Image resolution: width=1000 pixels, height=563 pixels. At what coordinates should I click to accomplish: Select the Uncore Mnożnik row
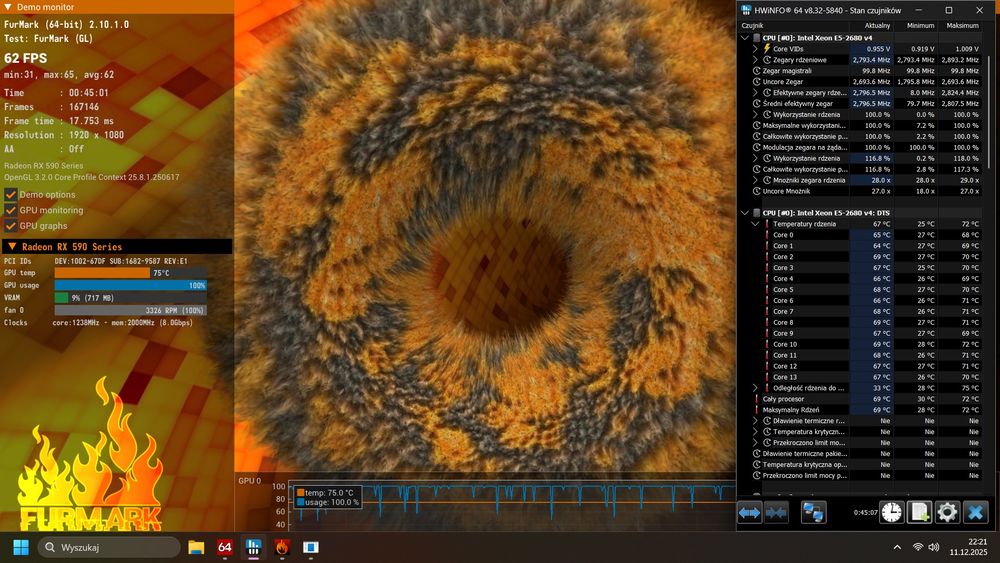860,191
